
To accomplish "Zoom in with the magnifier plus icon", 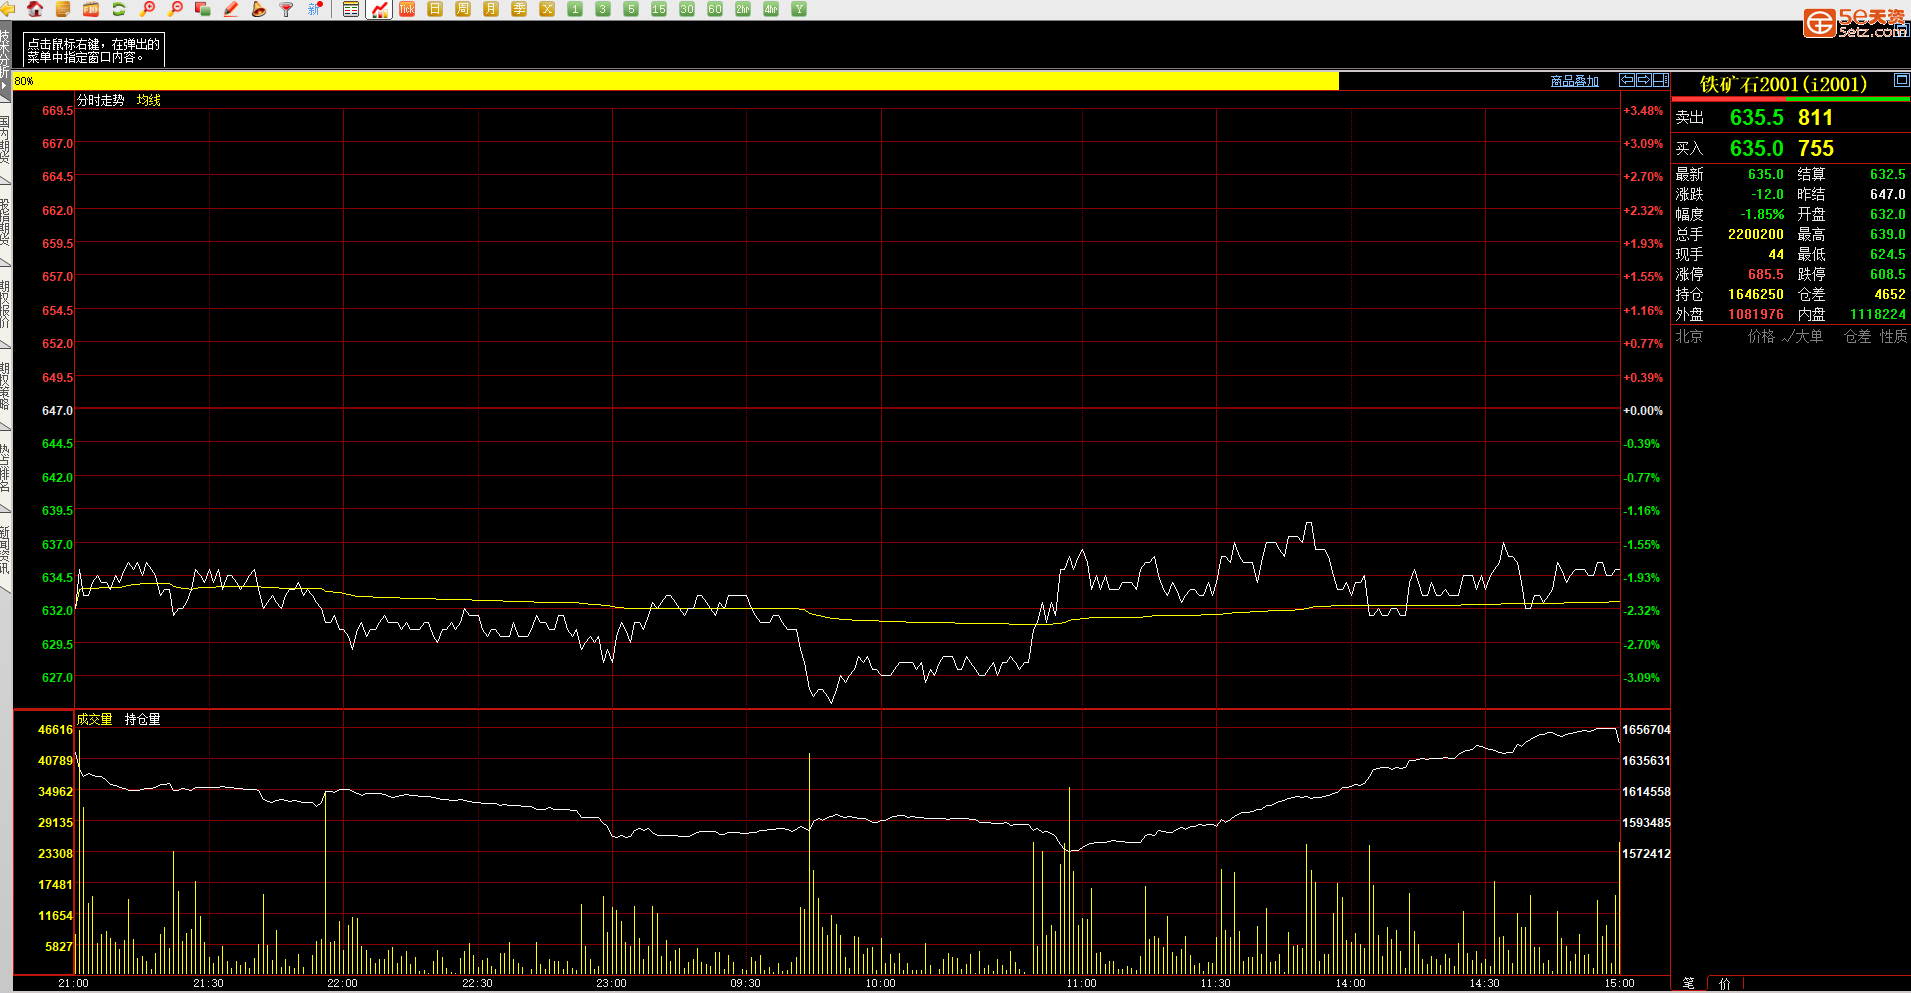I will point(148,9).
